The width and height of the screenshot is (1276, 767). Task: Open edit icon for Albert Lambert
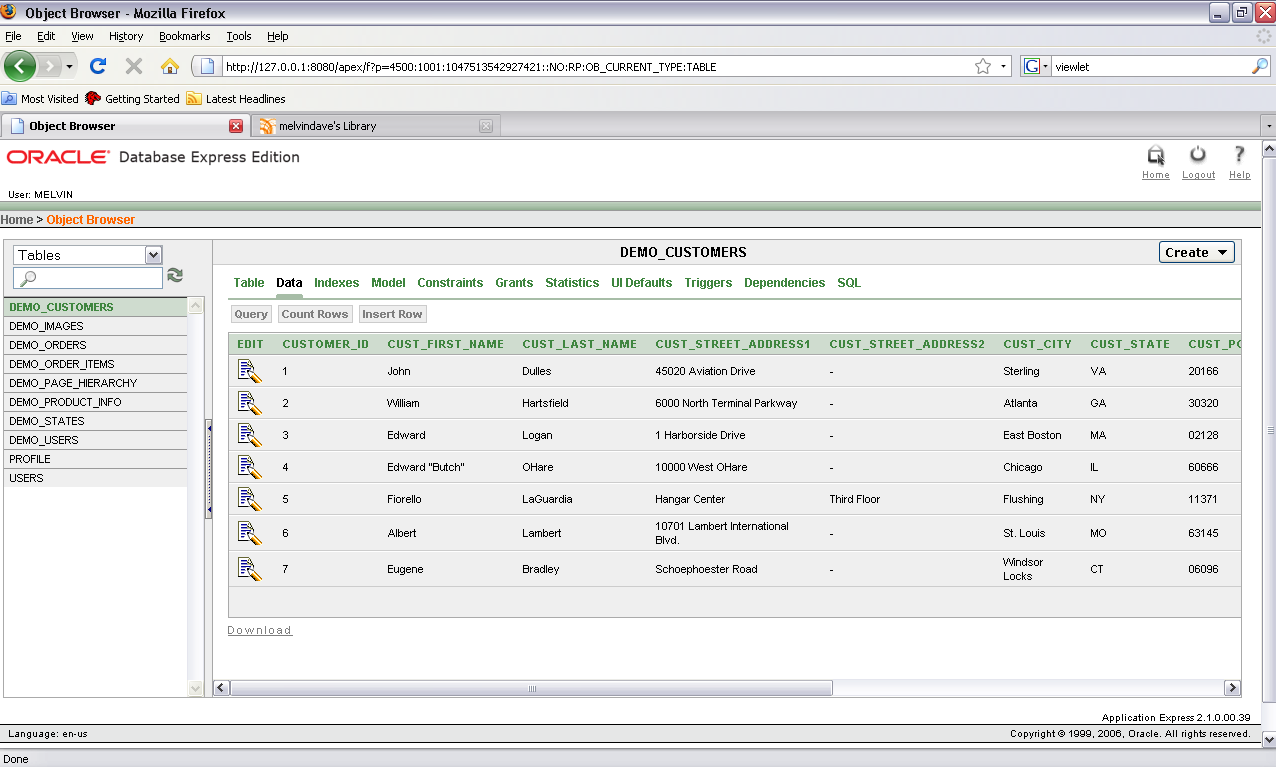tap(249, 533)
